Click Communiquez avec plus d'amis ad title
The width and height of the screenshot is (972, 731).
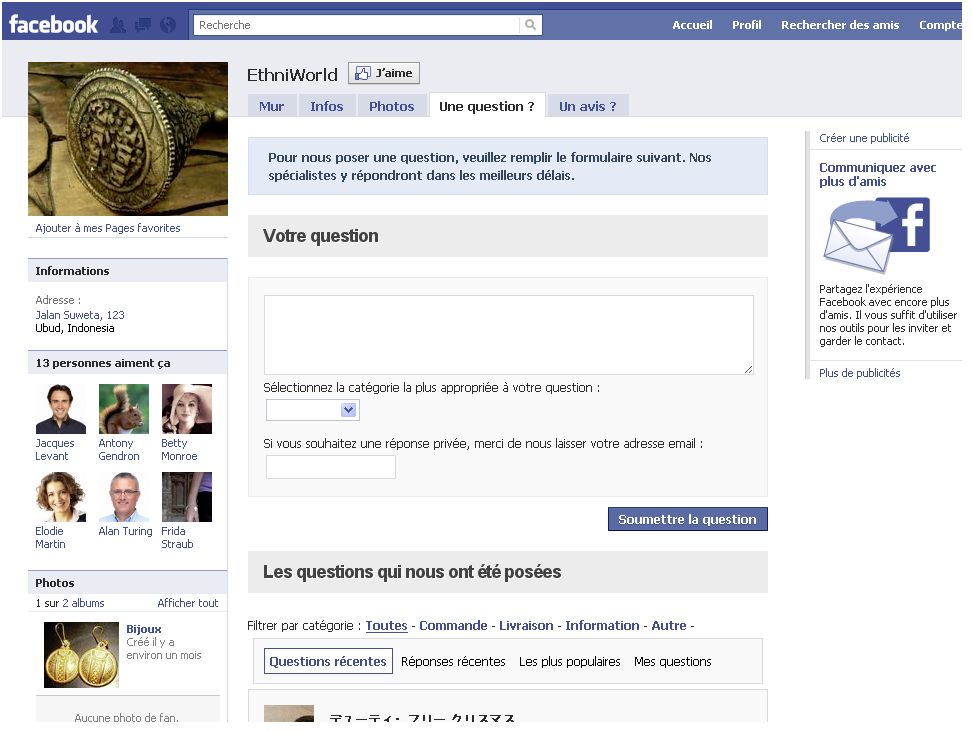tap(877, 174)
